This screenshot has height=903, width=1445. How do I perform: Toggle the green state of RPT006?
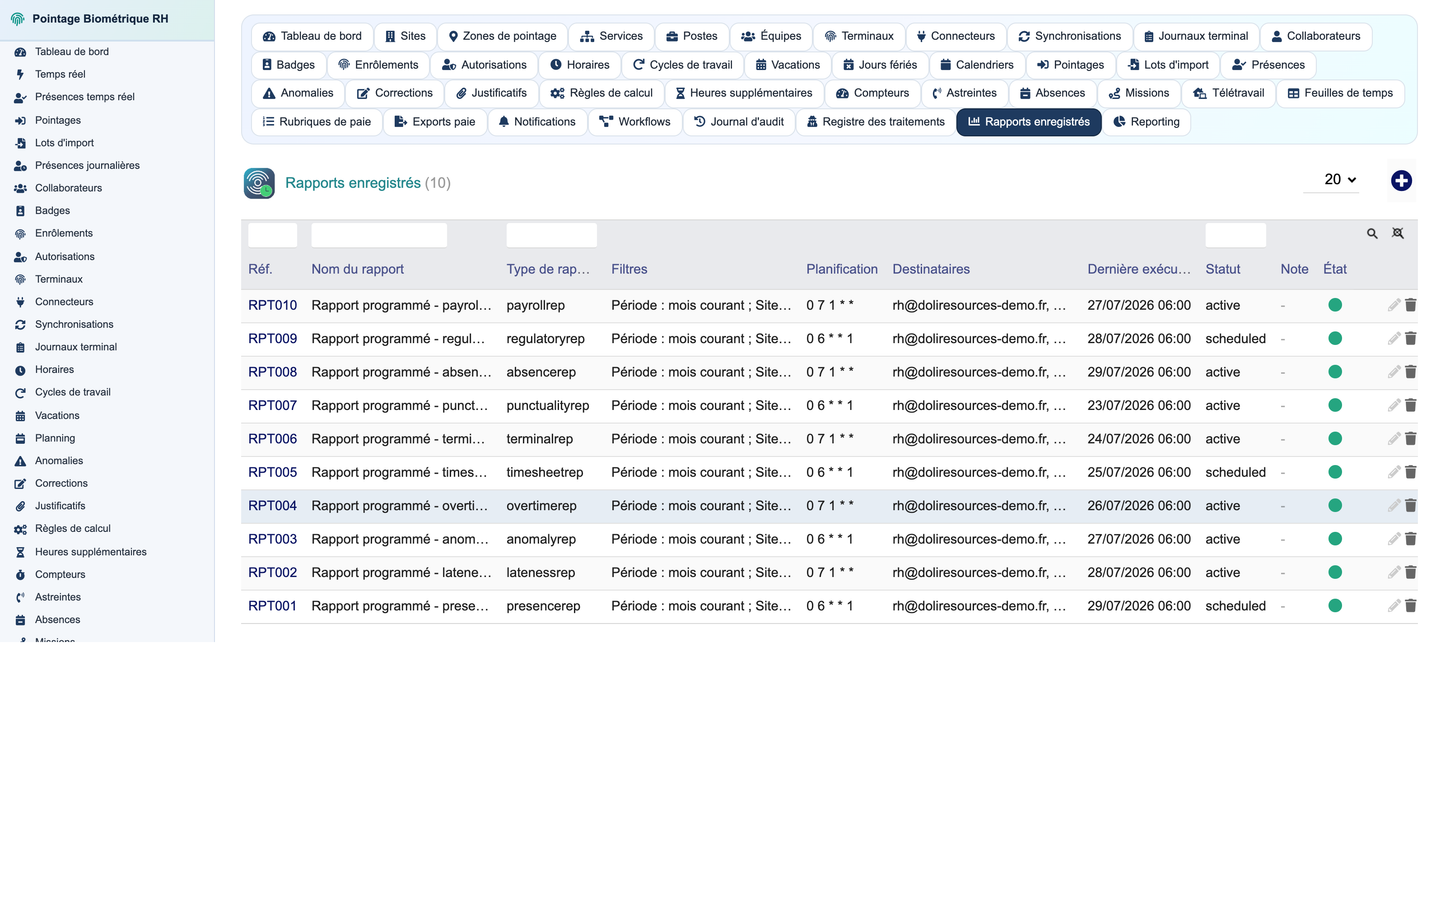click(x=1335, y=439)
